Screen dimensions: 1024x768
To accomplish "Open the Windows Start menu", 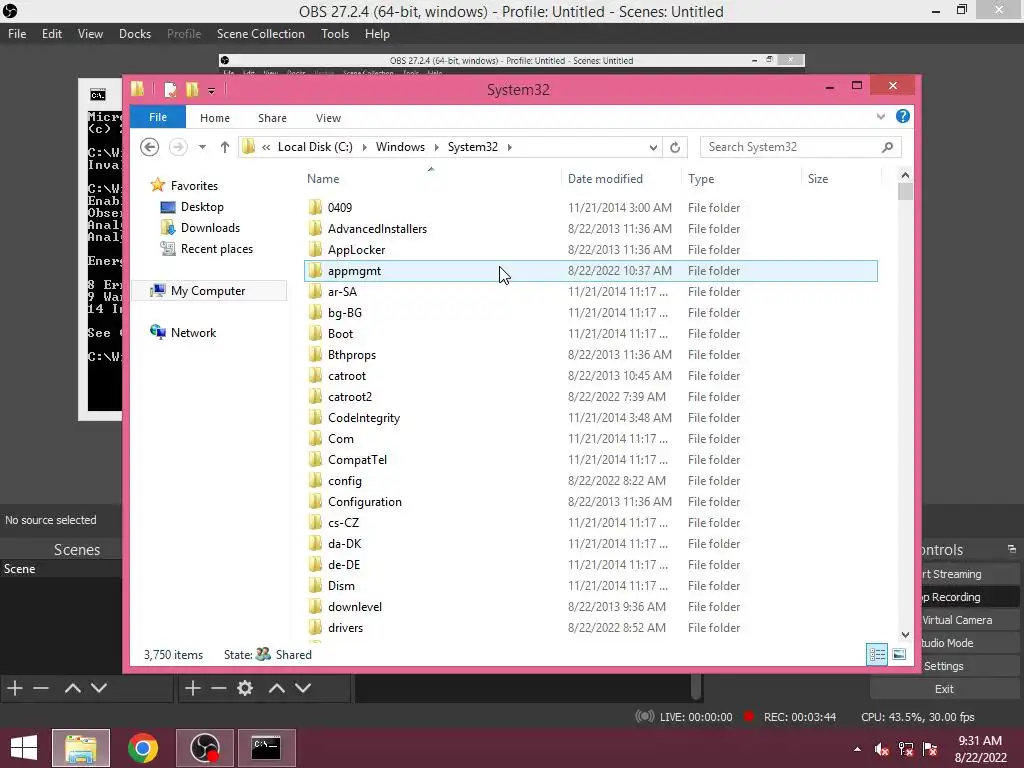I will 24,748.
